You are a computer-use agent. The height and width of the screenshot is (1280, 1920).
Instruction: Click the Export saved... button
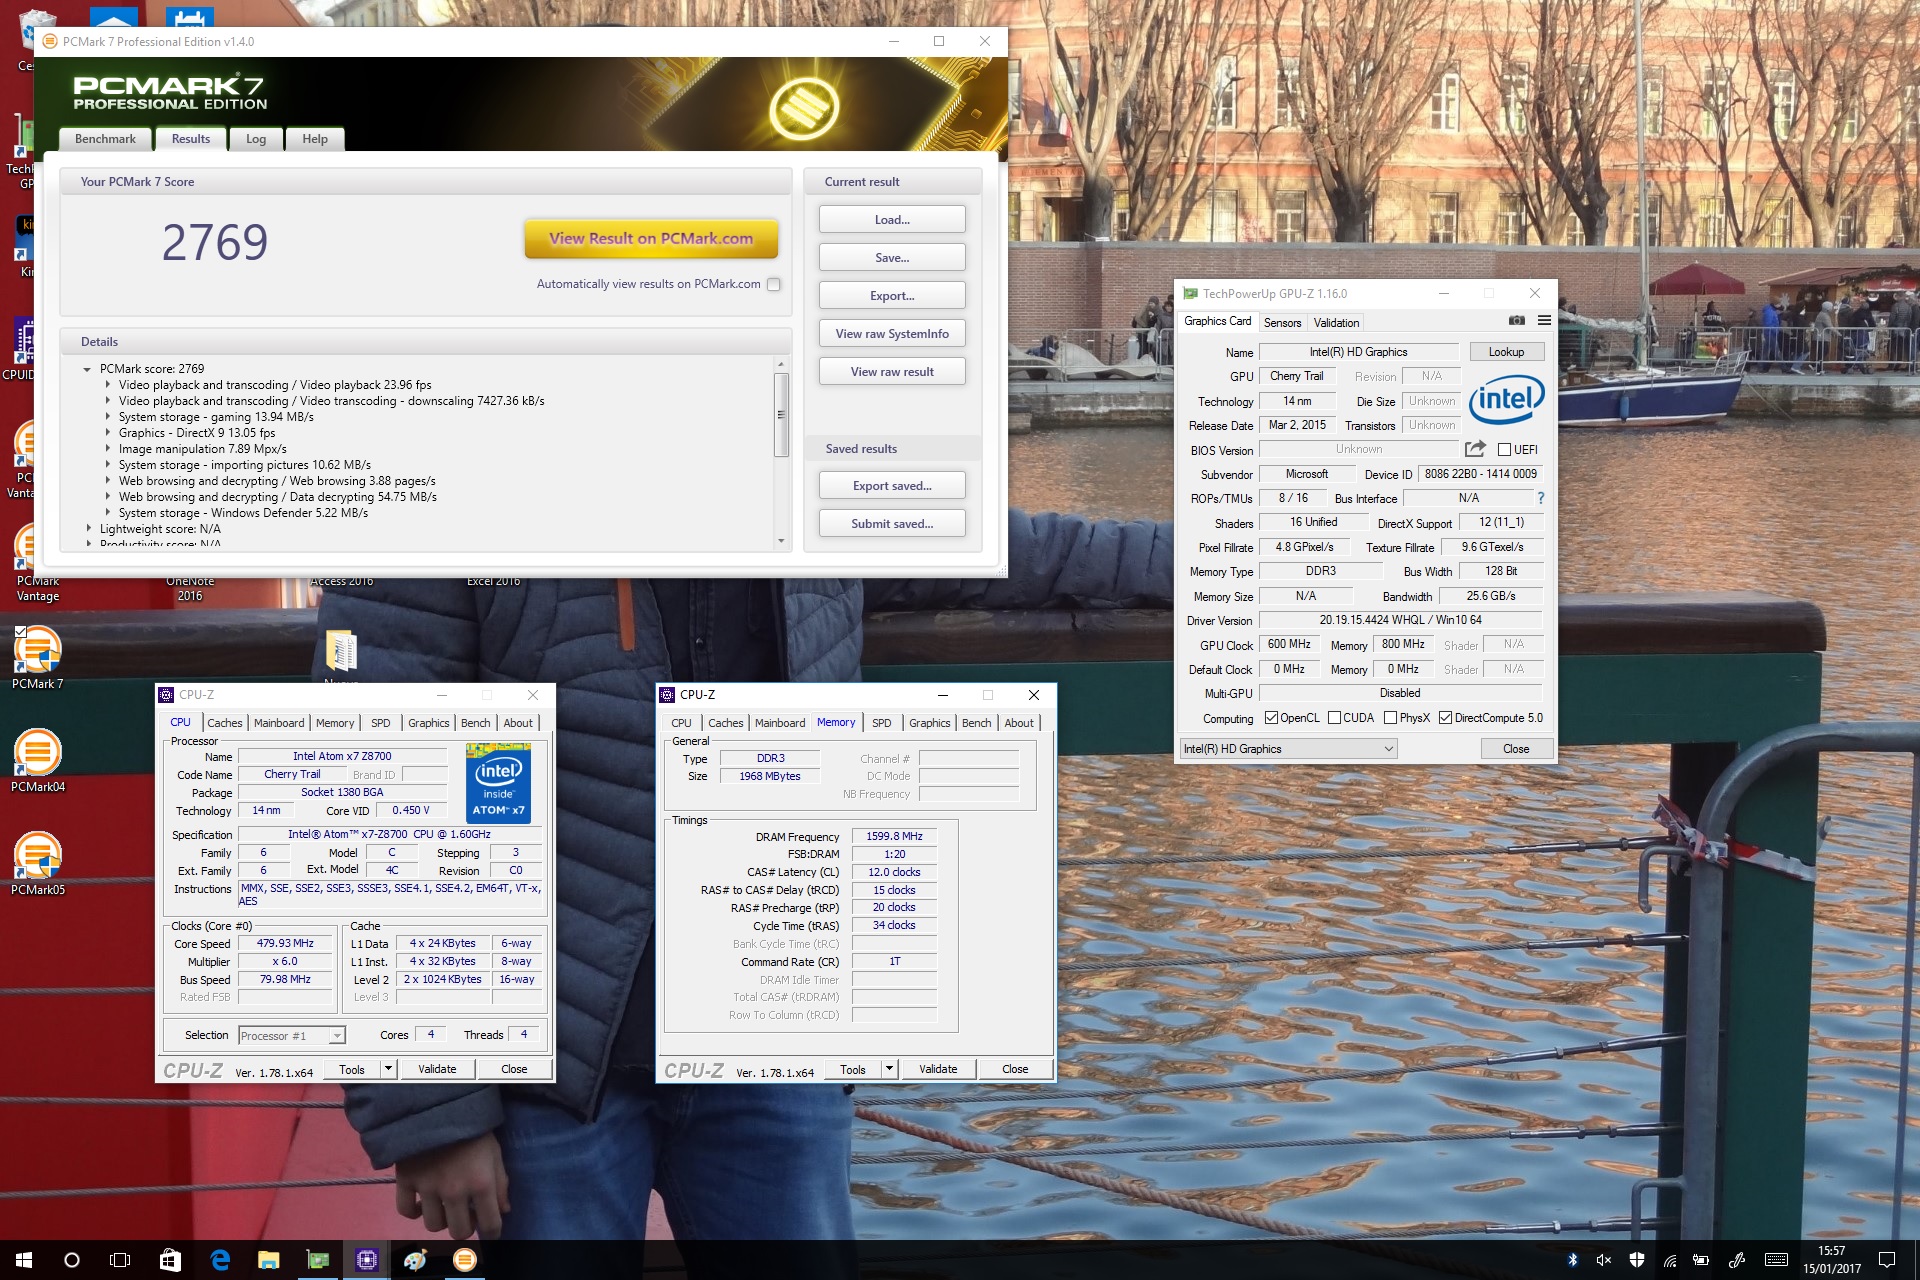[x=892, y=486]
